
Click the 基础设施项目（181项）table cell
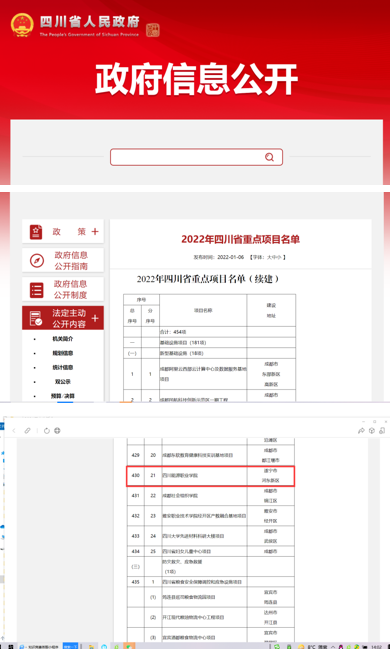pyautogui.click(x=203, y=343)
